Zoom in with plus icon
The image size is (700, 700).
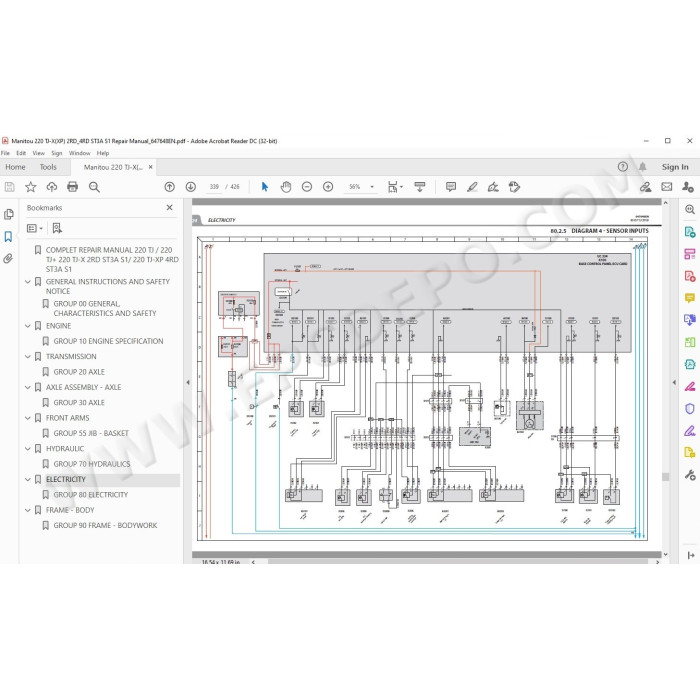328,187
